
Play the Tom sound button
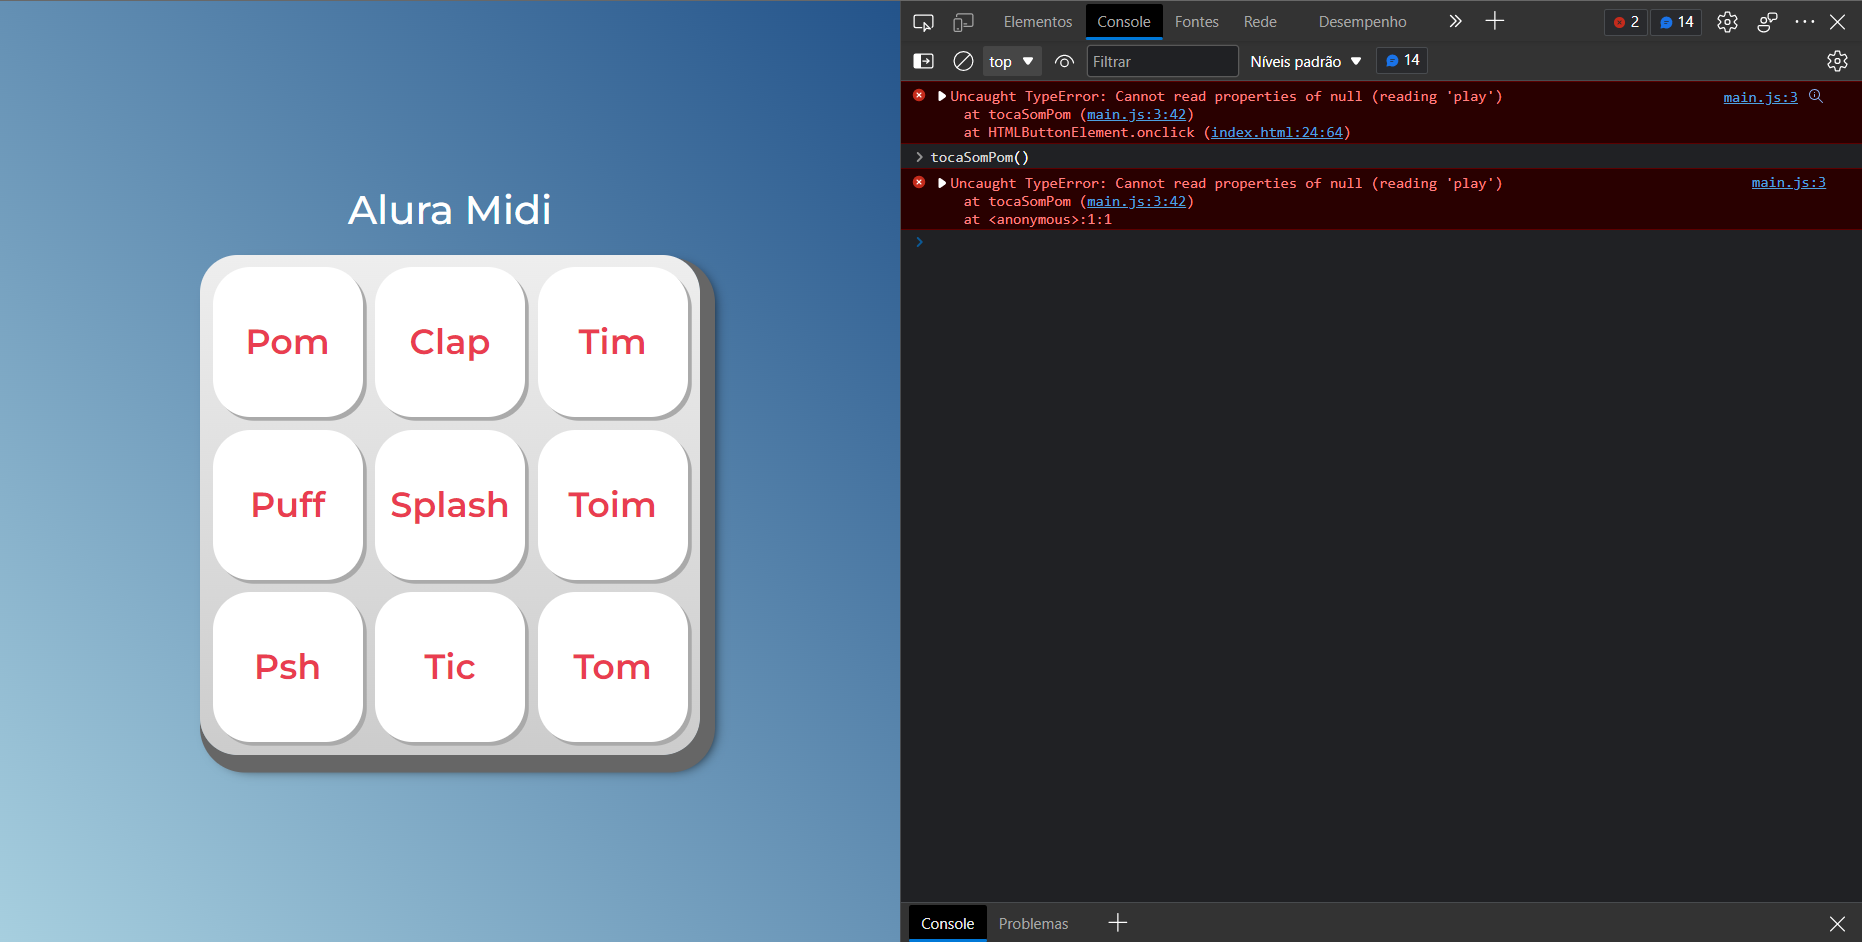point(613,667)
